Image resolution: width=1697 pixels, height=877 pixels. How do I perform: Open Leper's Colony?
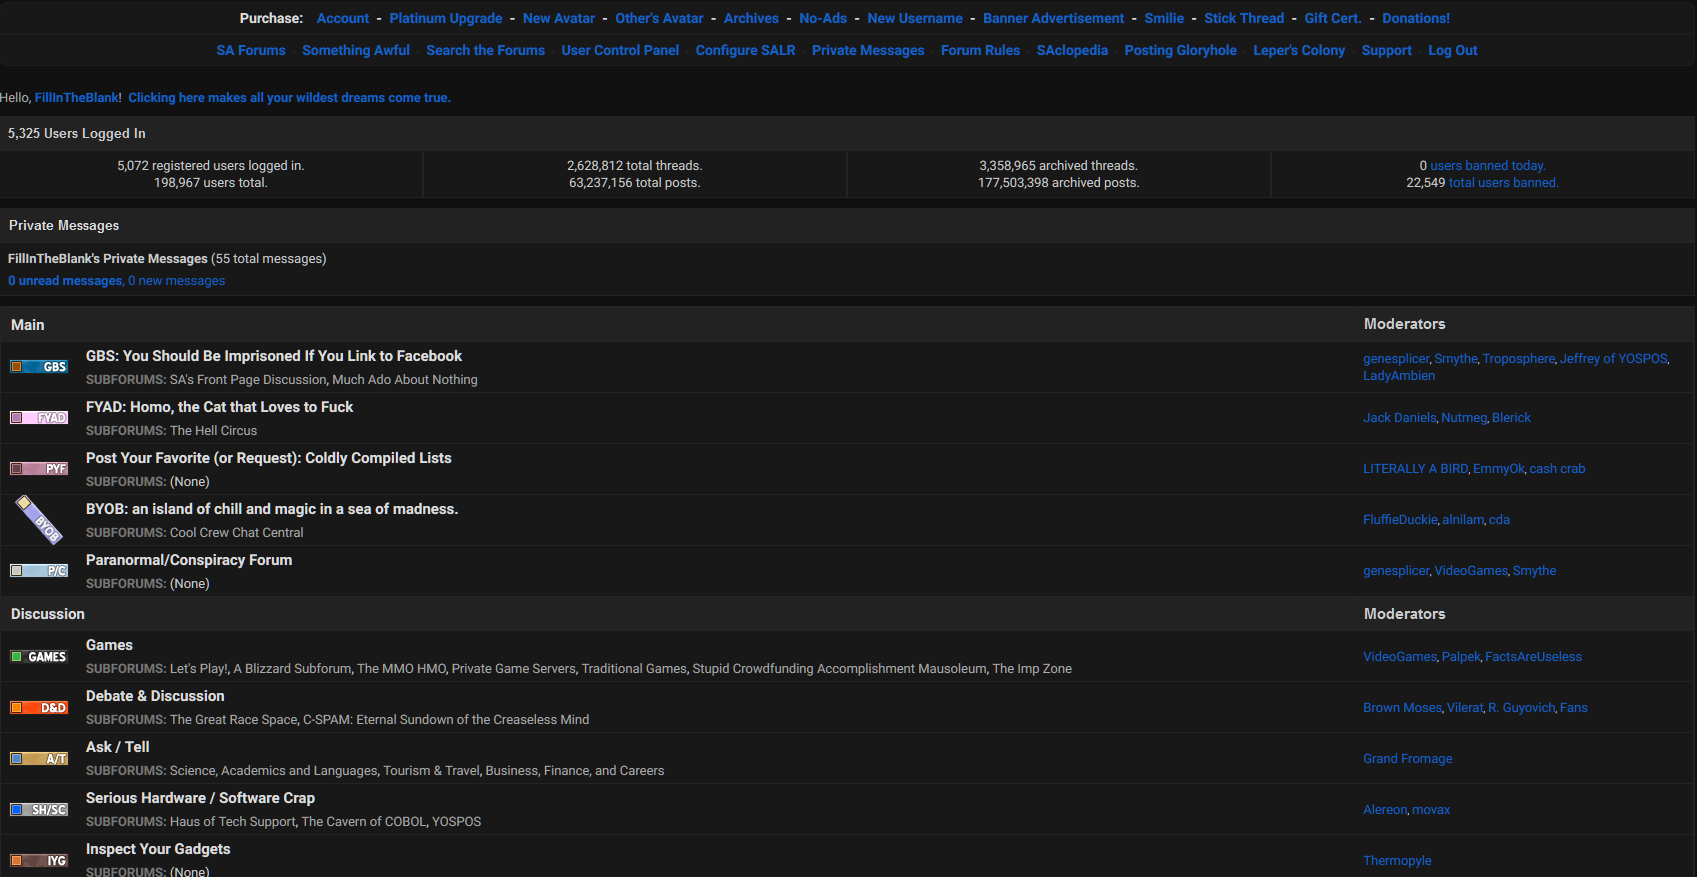tap(1299, 50)
